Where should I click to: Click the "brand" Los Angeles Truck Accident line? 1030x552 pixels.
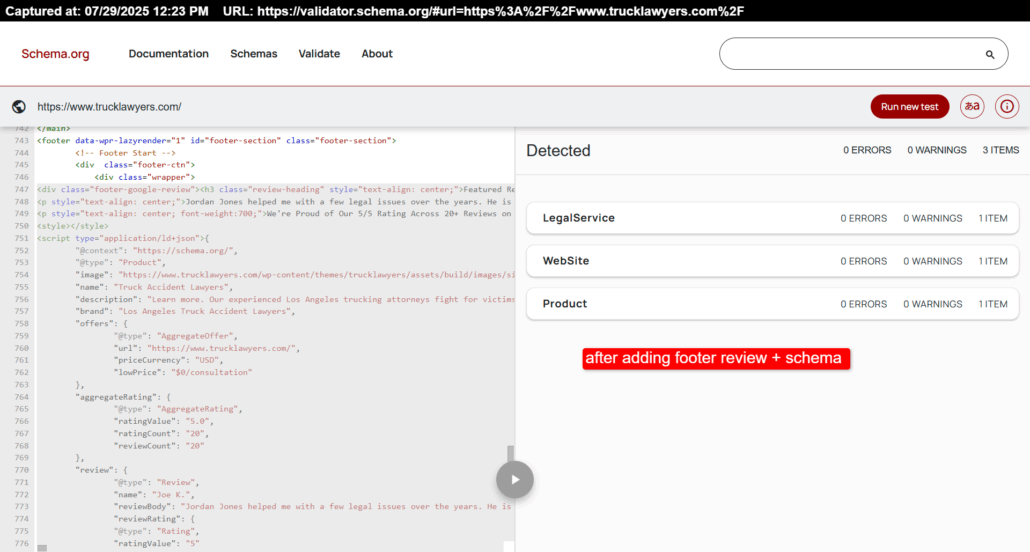(x=185, y=311)
